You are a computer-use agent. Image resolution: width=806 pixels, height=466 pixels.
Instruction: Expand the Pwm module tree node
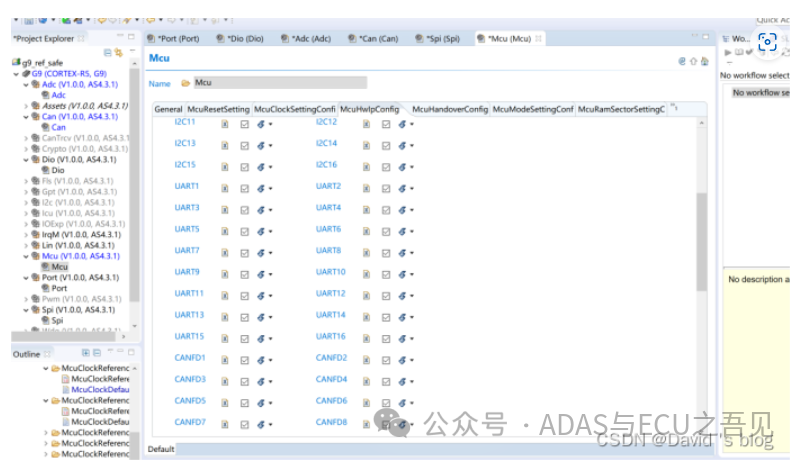(x=26, y=299)
